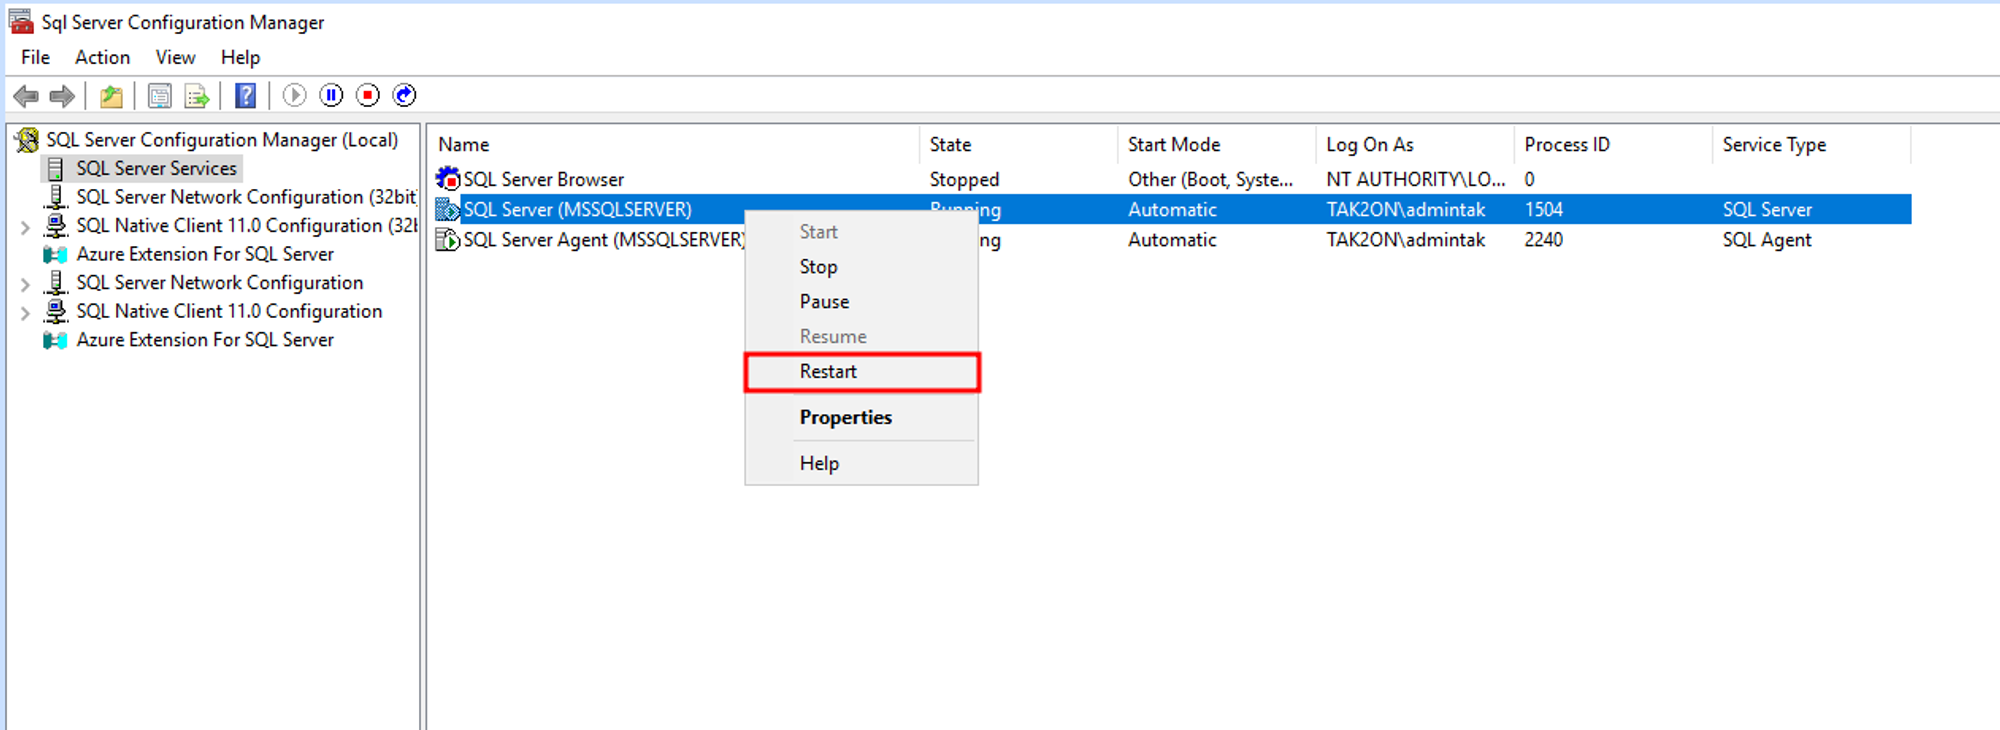The width and height of the screenshot is (2000, 730).
Task: Expand SQL Server Network Configuration node
Action: click(x=25, y=284)
